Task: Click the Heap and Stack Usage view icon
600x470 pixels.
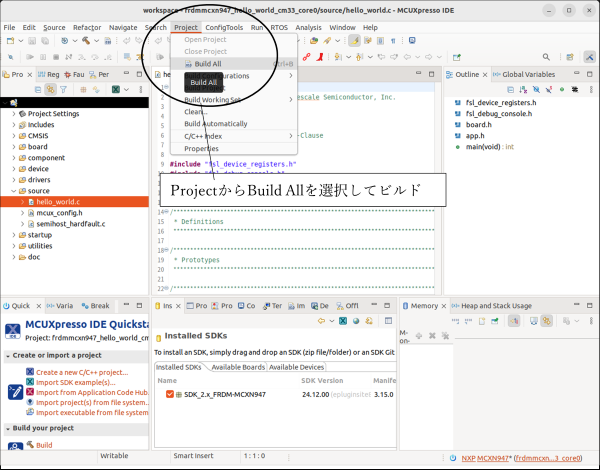Action: pyautogui.click(x=457, y=305)
